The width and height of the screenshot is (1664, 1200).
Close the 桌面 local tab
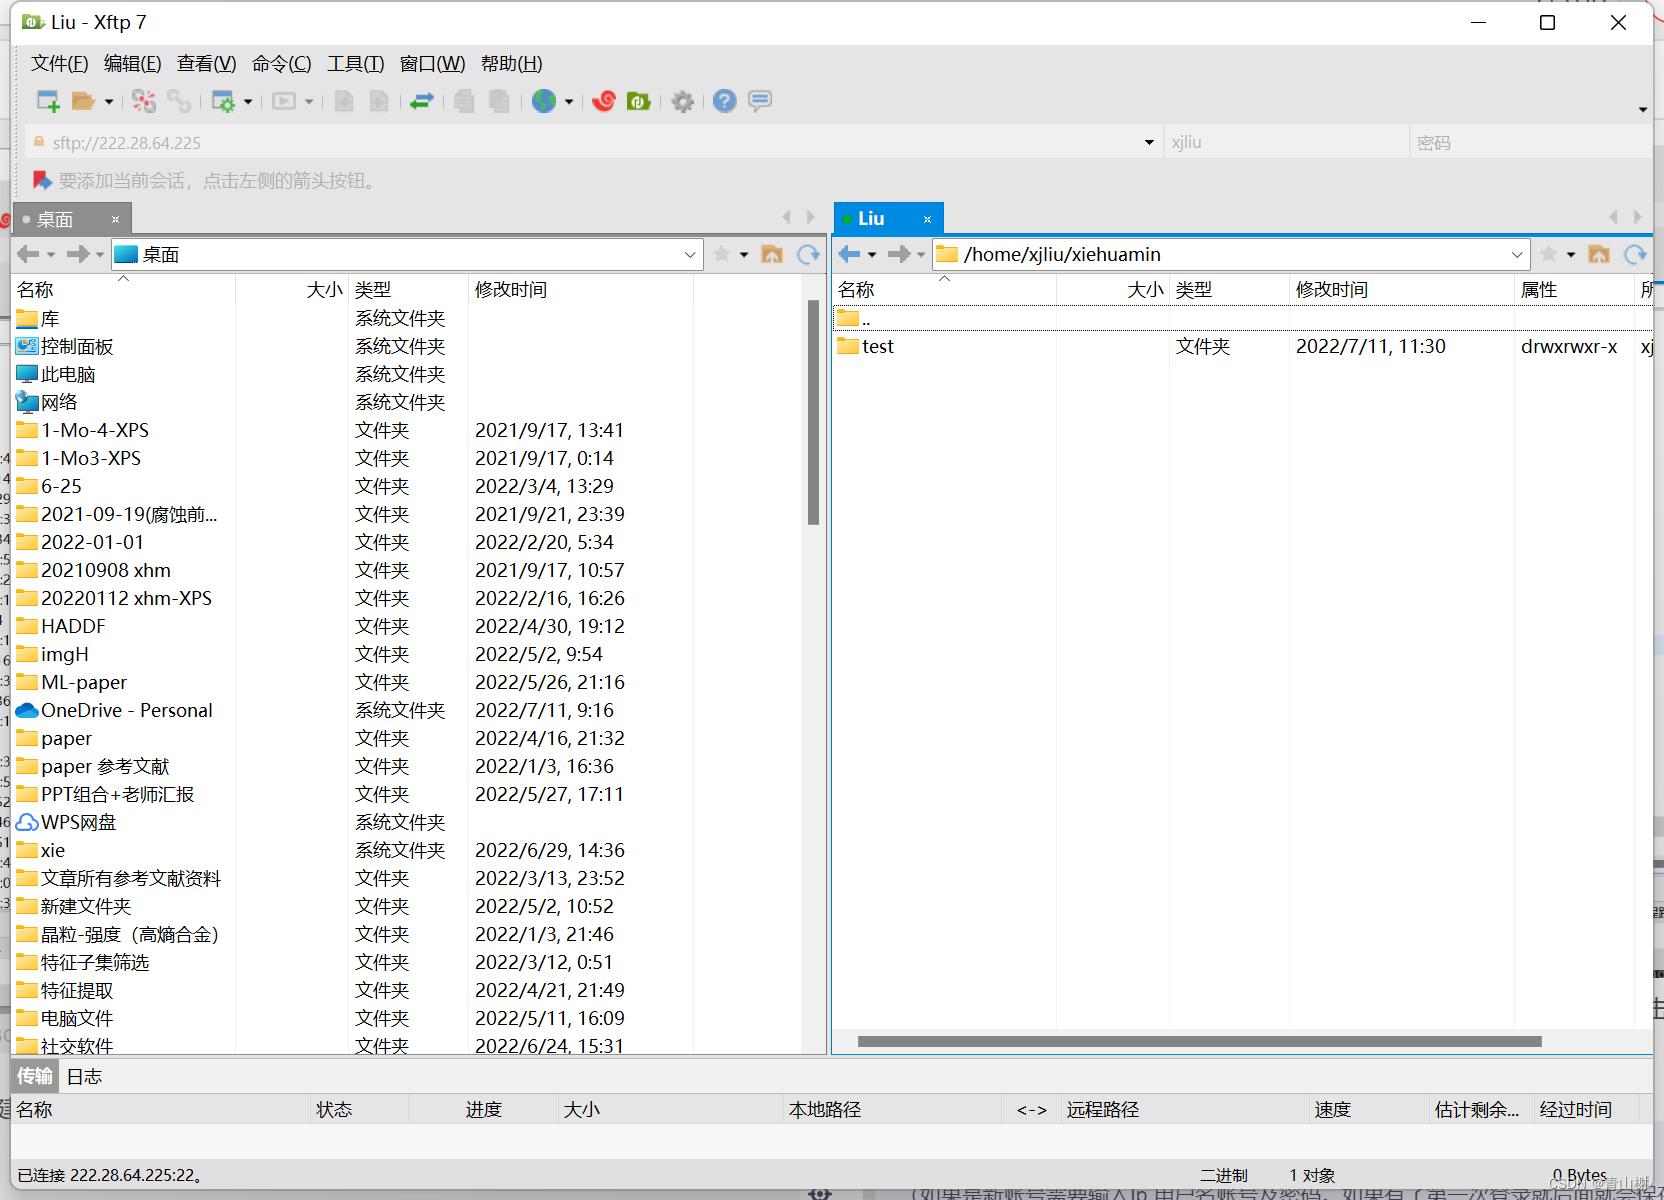coord(115,219)
